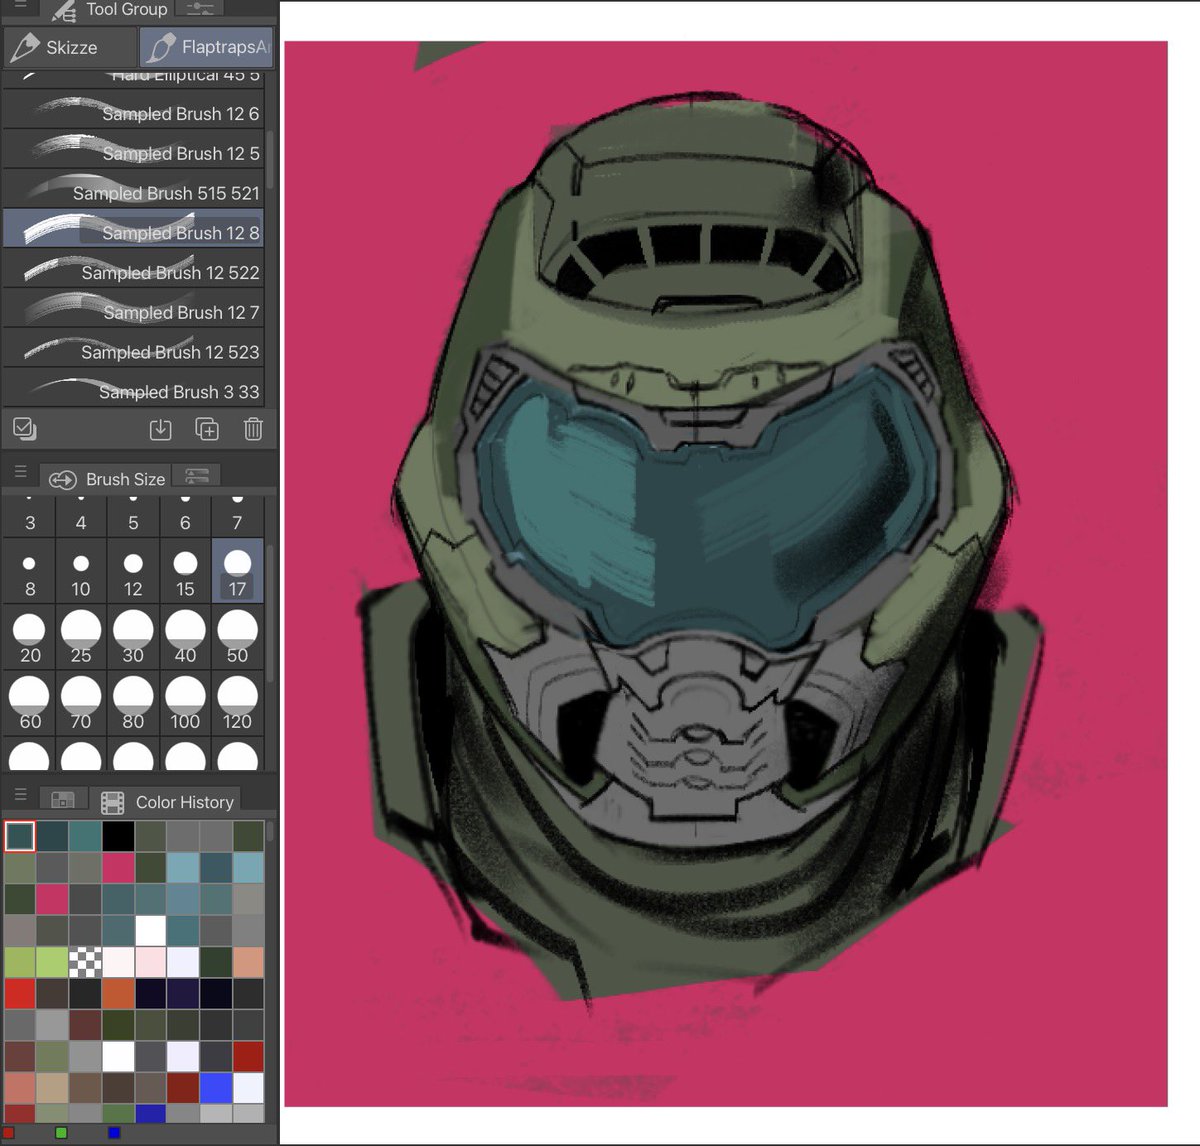
Task: Open the Sub Tool panel hamburger menu
Action: [20, 5]
